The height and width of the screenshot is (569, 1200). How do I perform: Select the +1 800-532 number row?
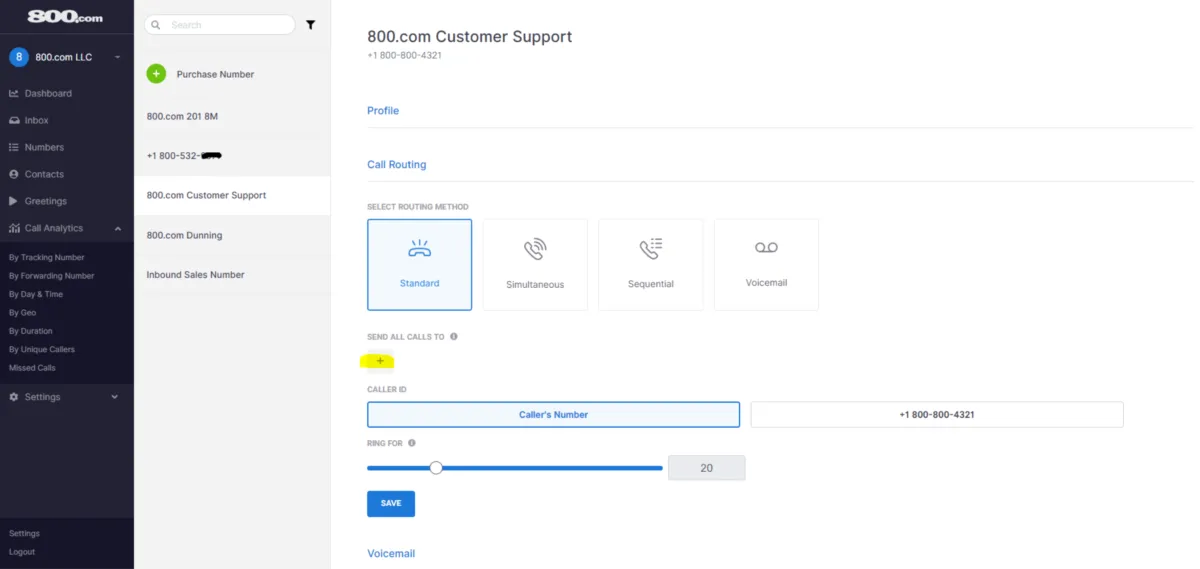click(232, 156)
